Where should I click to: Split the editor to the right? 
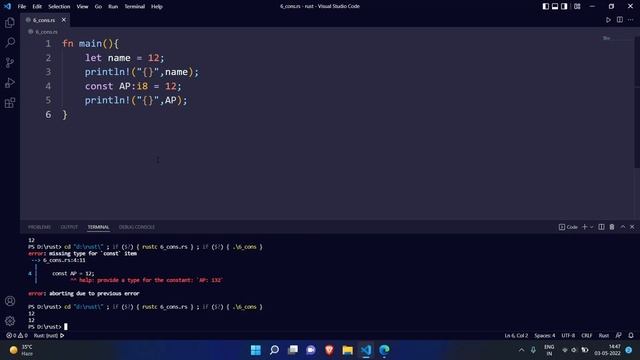pos(620,20)
